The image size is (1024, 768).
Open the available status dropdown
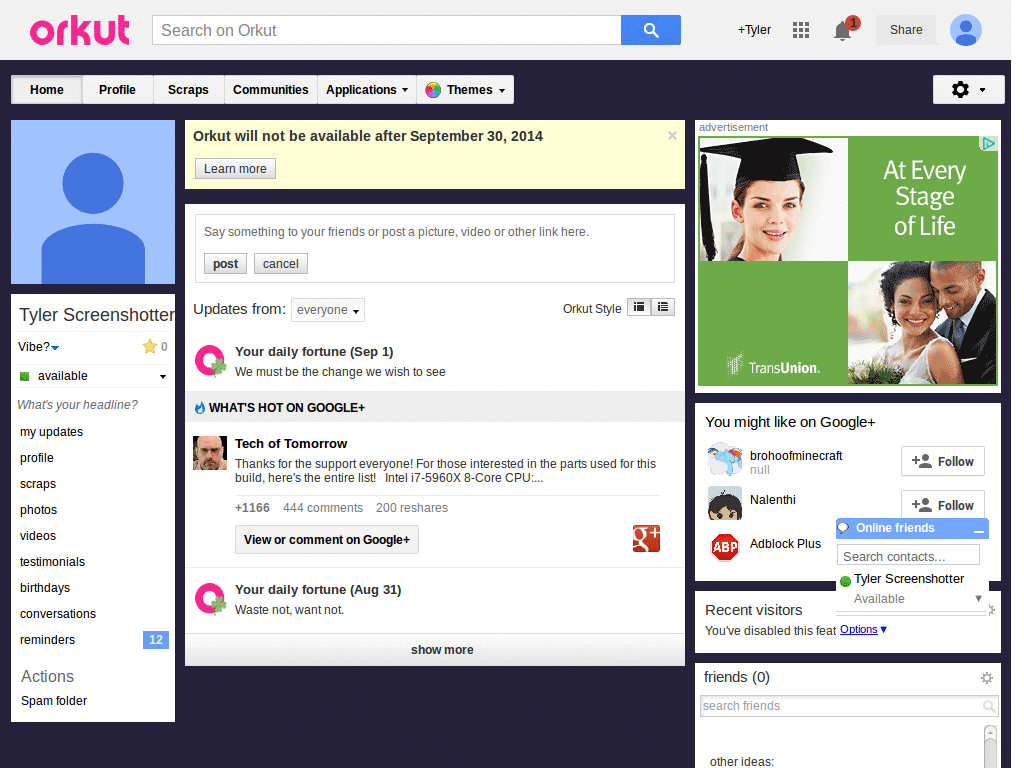coord(163,377)
